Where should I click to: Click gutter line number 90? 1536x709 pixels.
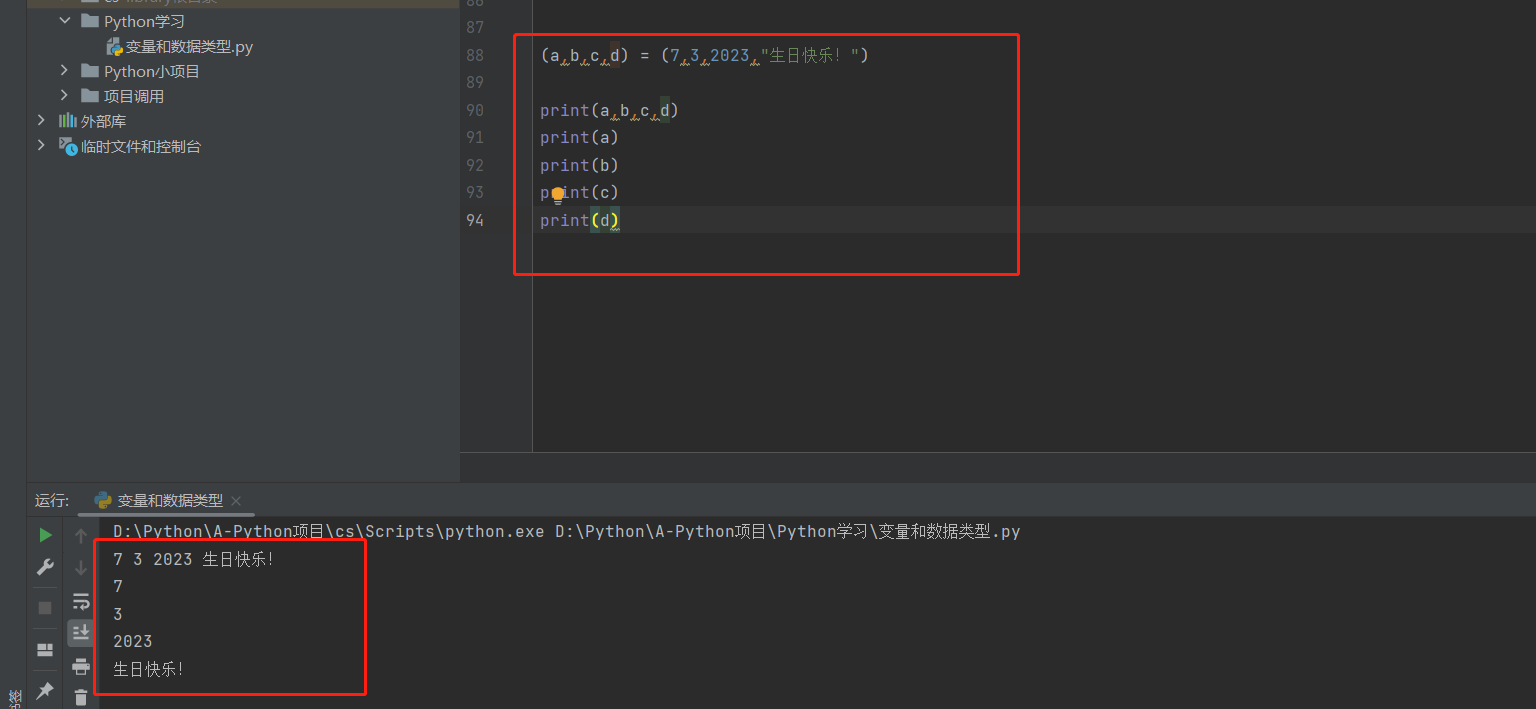click(475, 111)
